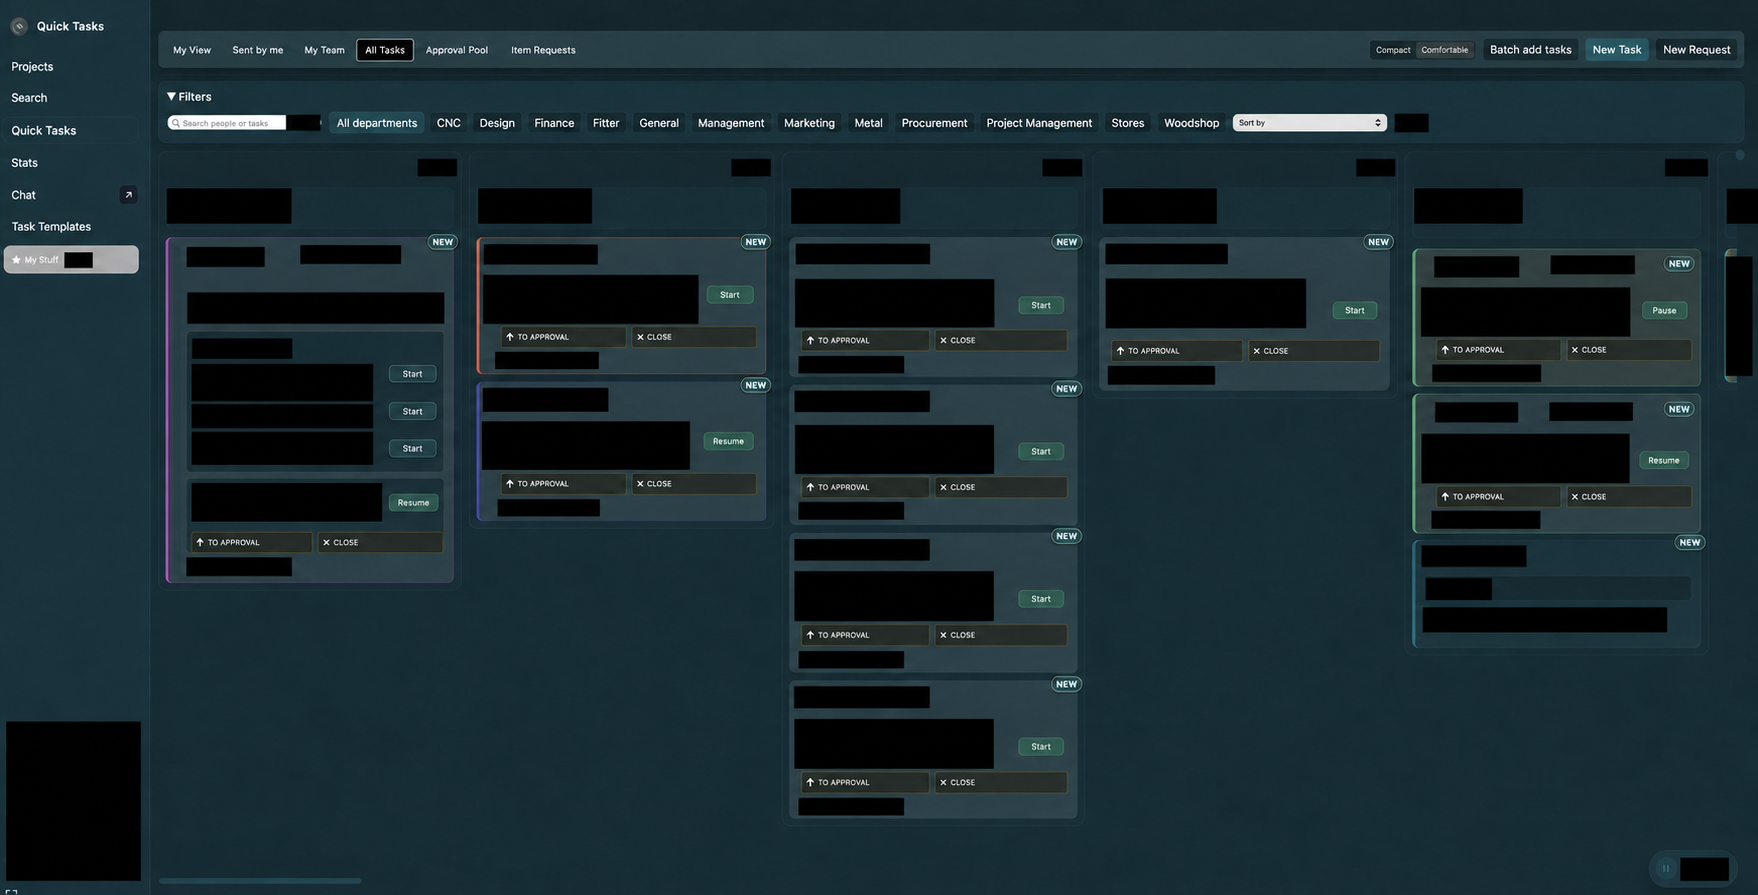Screen dimensions: 1758x895
Task: Click Resume in card with three Start buttons
Action: pos(413,503)
